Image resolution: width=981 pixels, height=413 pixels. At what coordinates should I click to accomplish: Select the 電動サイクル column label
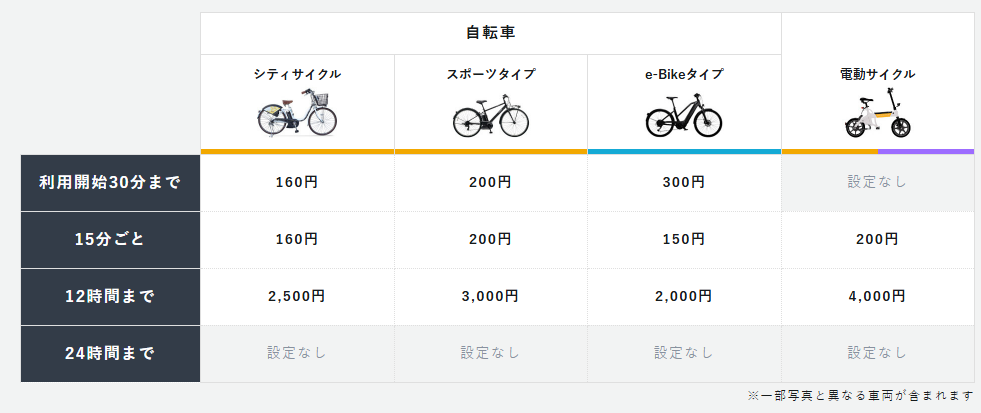877,74
